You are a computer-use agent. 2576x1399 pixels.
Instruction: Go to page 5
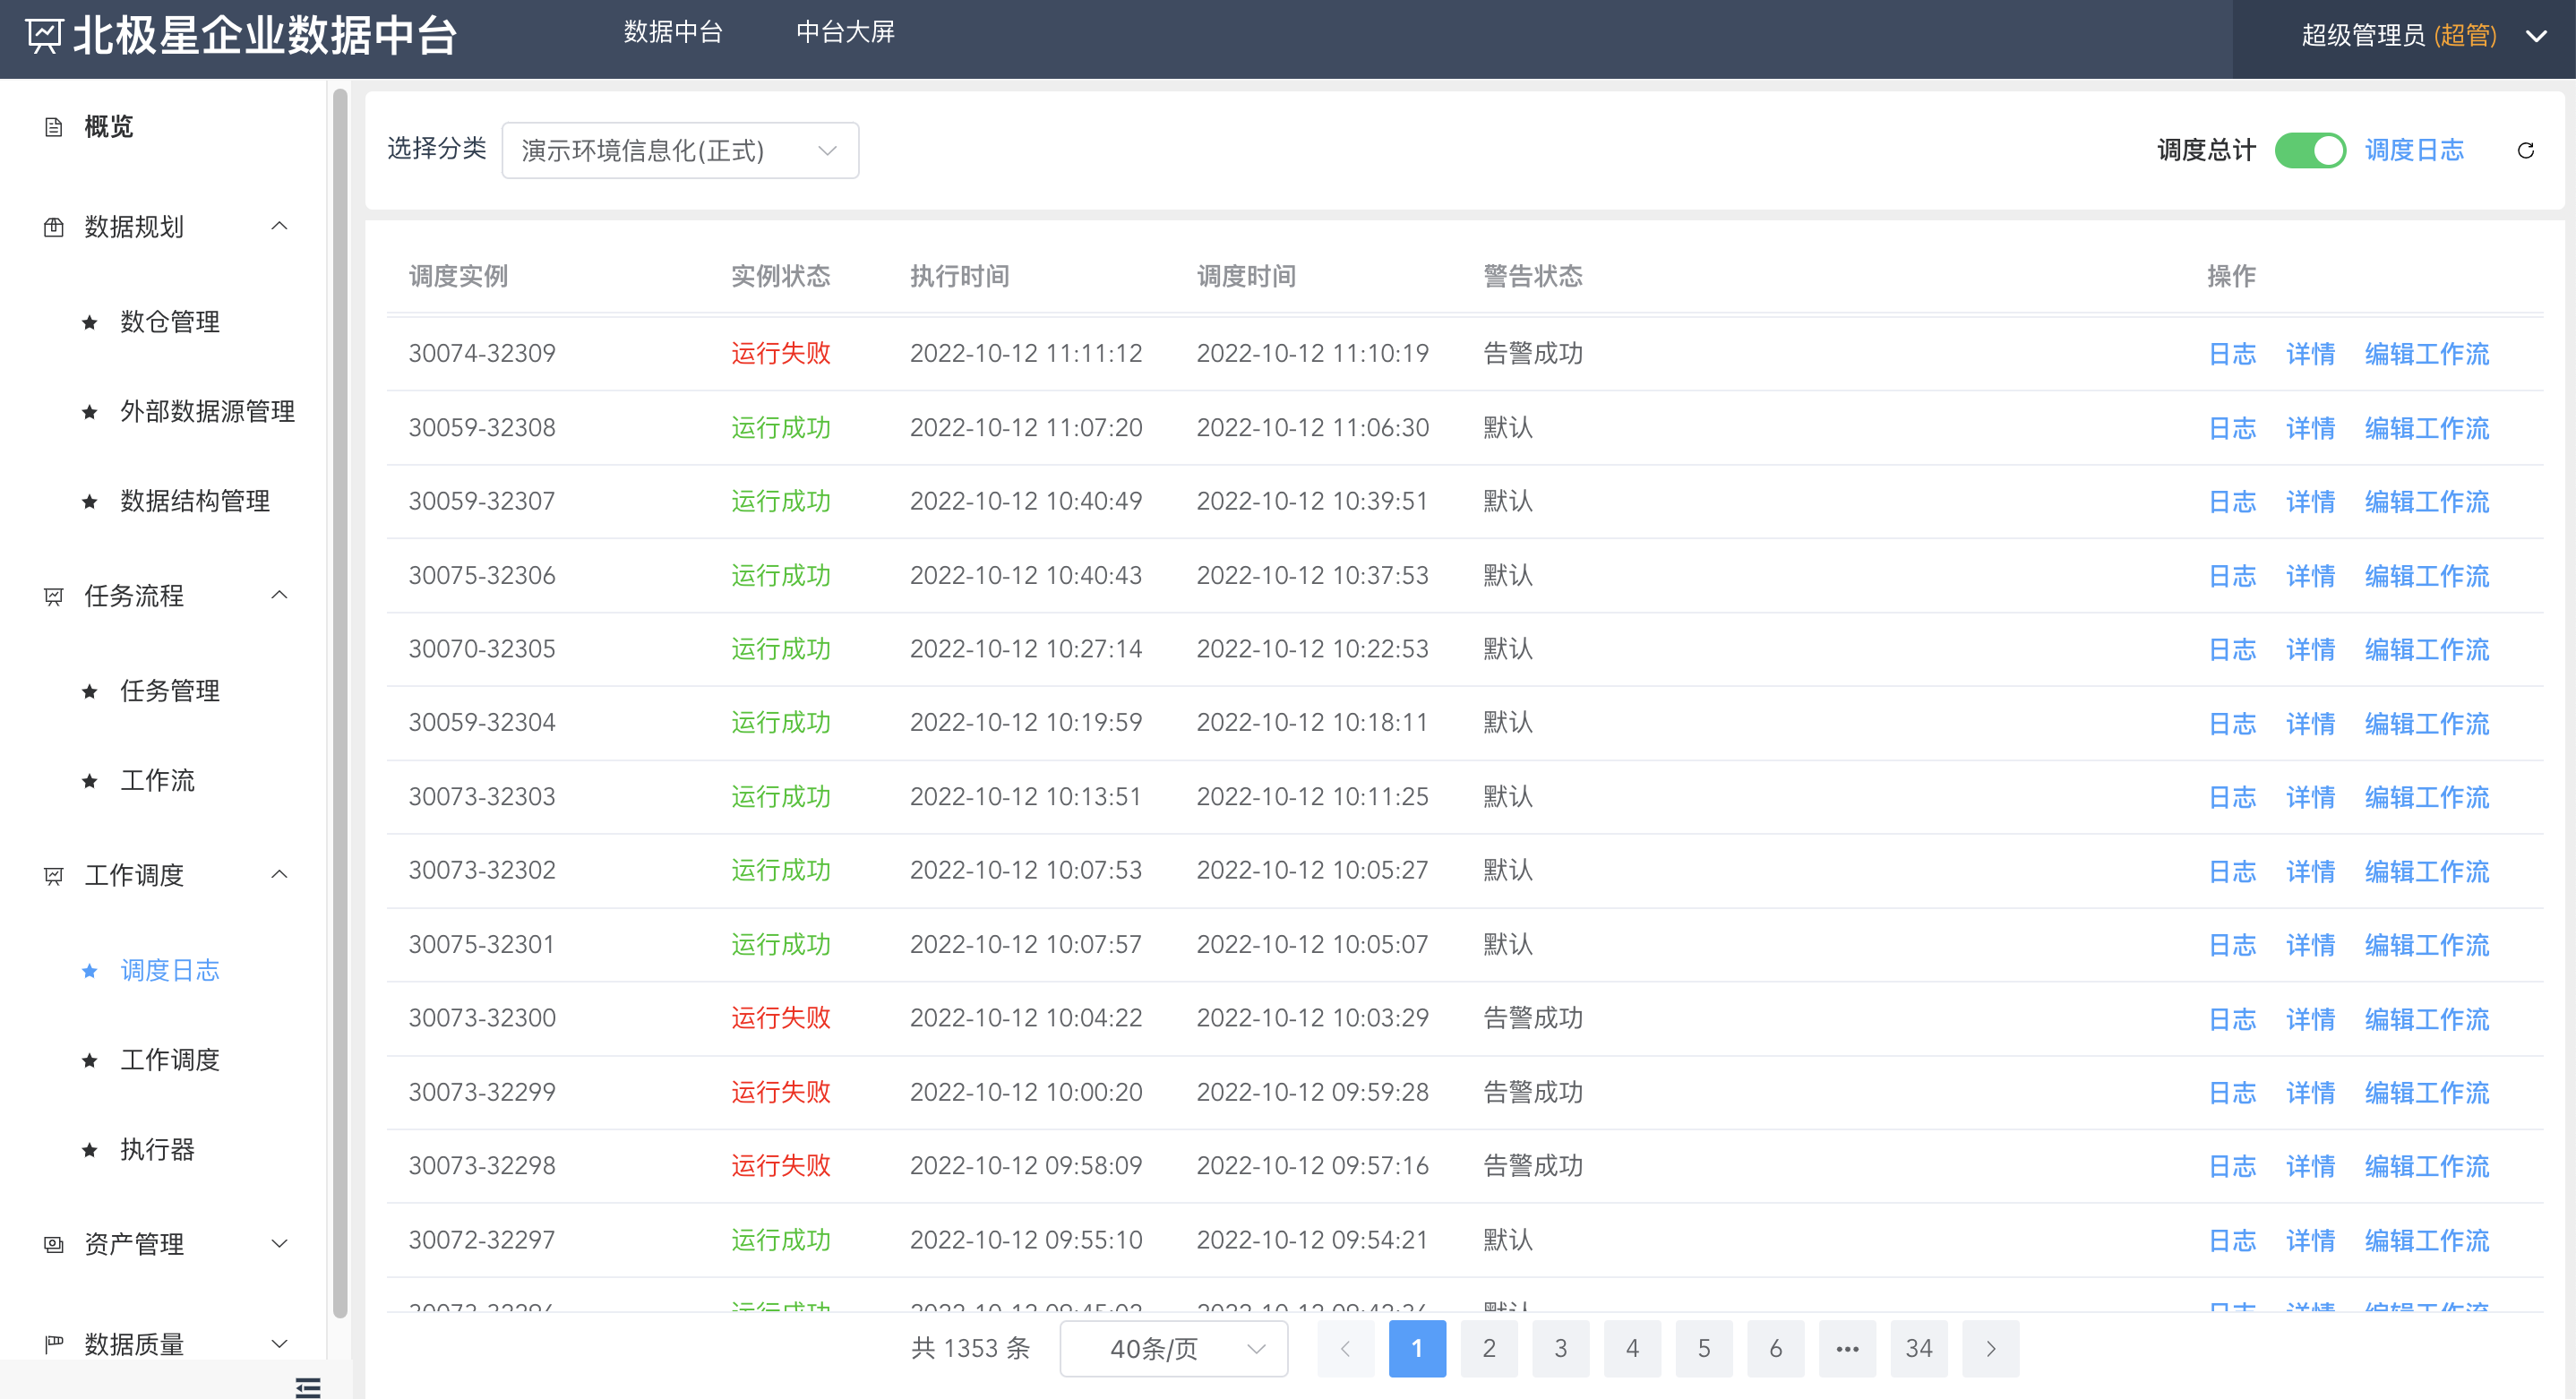click(1704, 1348)
